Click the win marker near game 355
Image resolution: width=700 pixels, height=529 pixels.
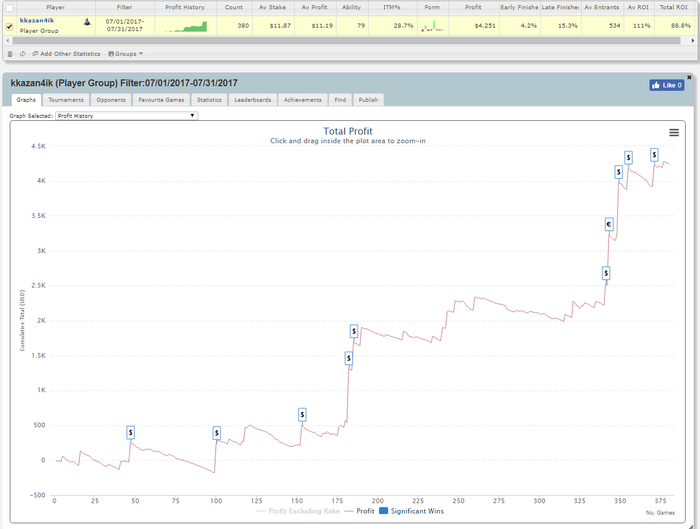(628, 158)
